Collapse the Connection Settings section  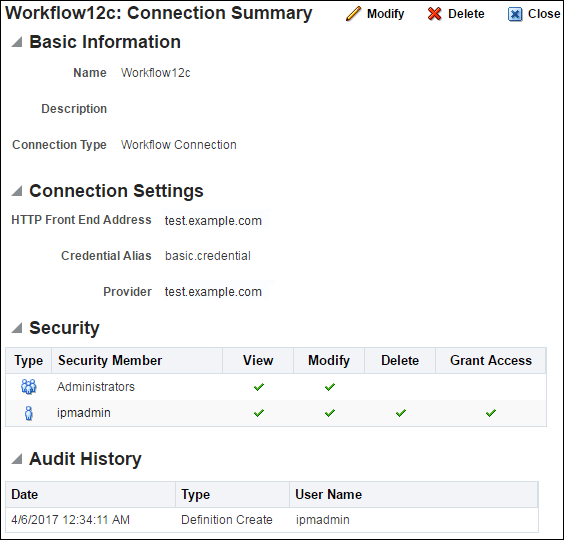[17, 191]
